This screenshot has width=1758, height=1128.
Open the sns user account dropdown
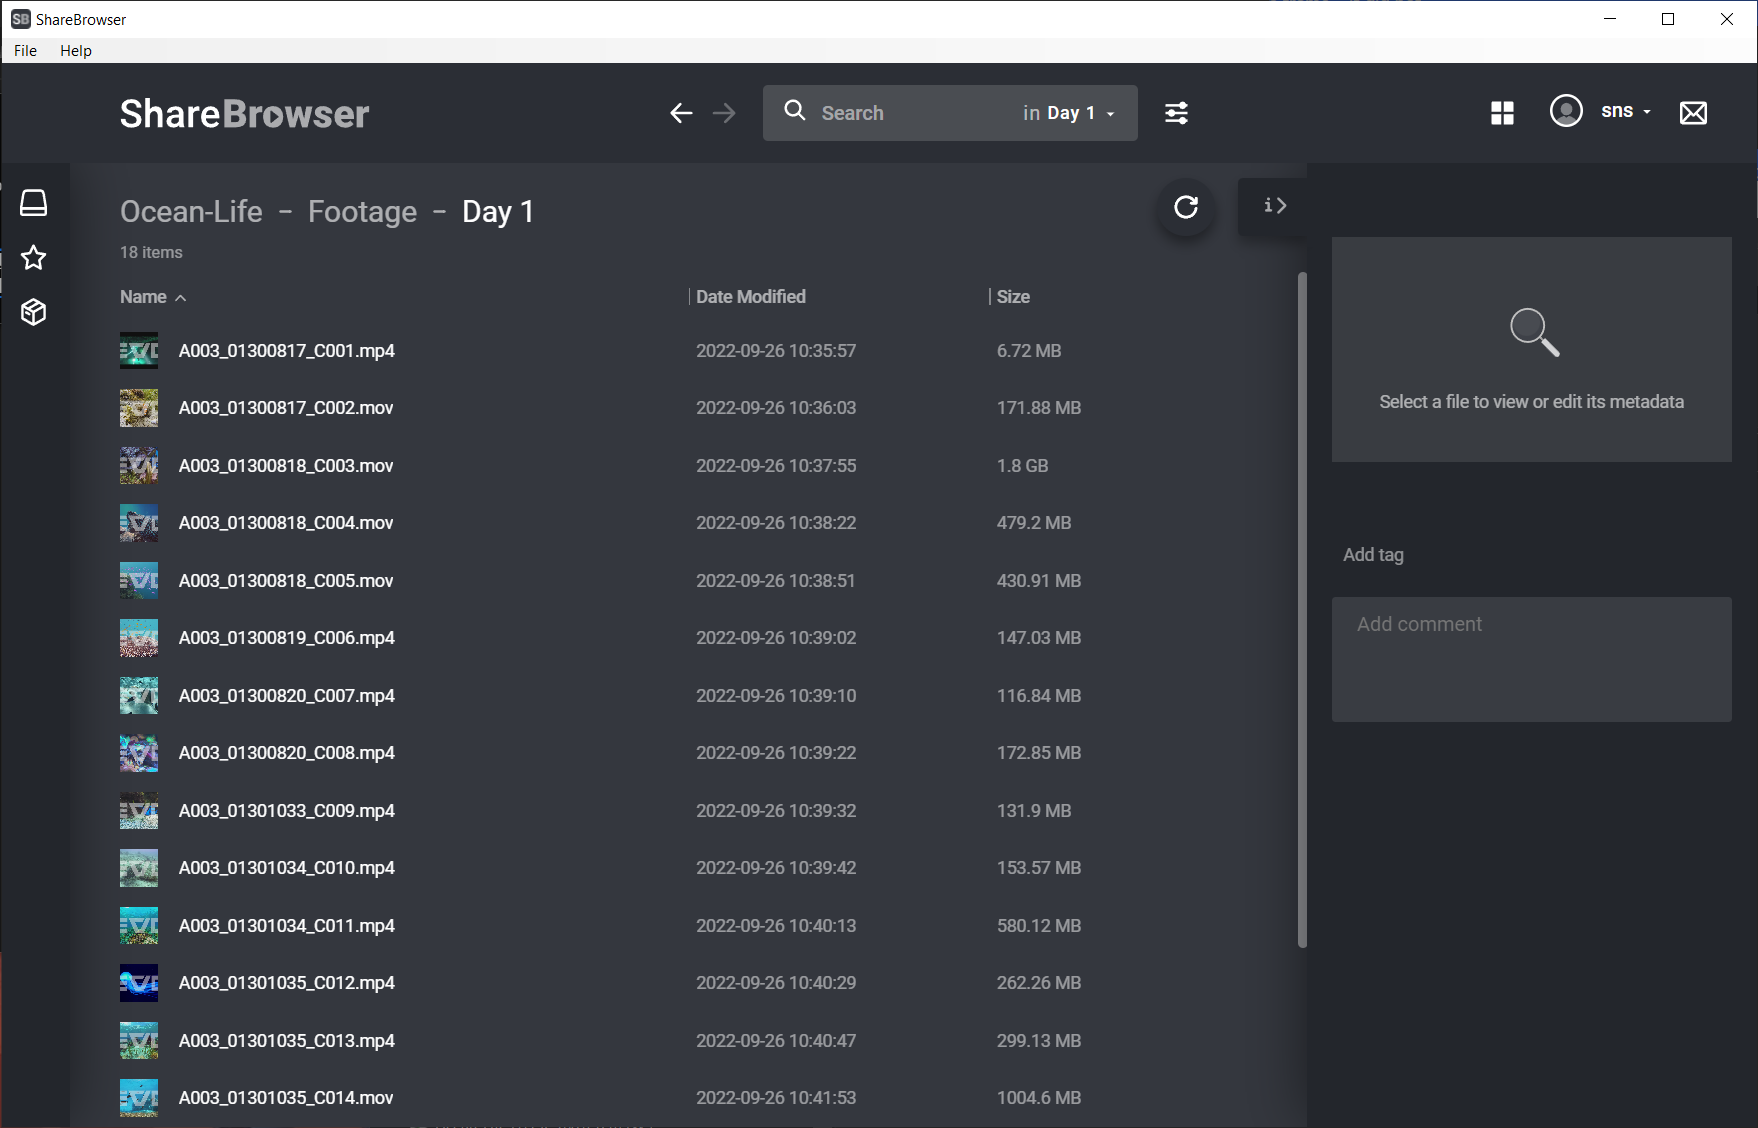point(1626,111)
